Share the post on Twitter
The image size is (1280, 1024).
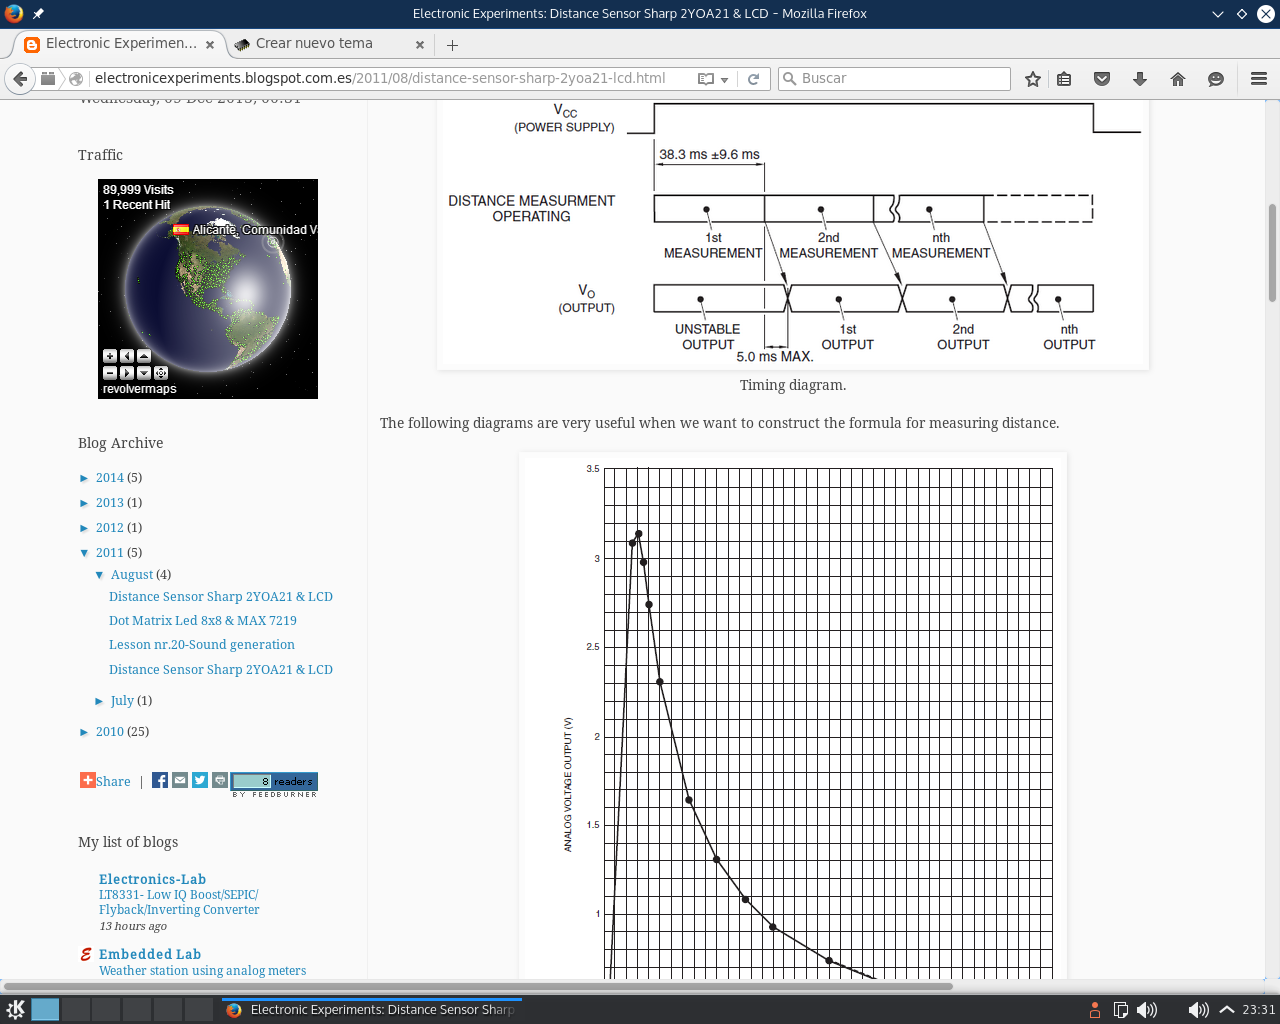(x=200, y=781)
